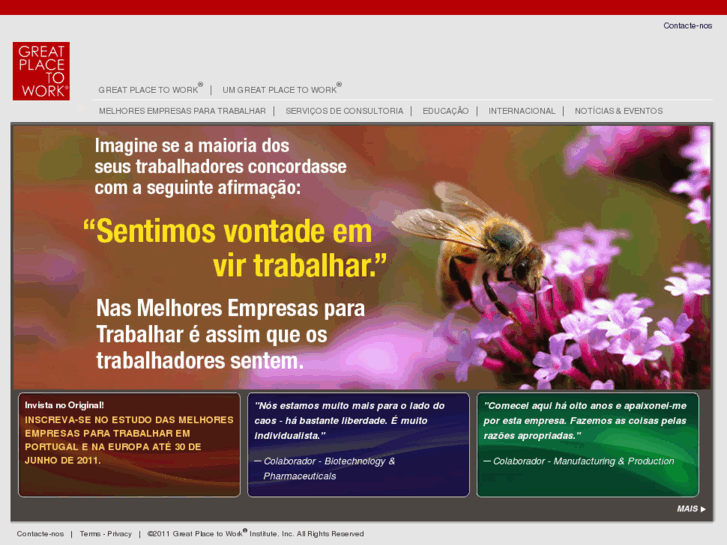Open footer Contacte-nos link
This screenshot has height=545, width=727.
pyautogui.click(x=40, y=534)
